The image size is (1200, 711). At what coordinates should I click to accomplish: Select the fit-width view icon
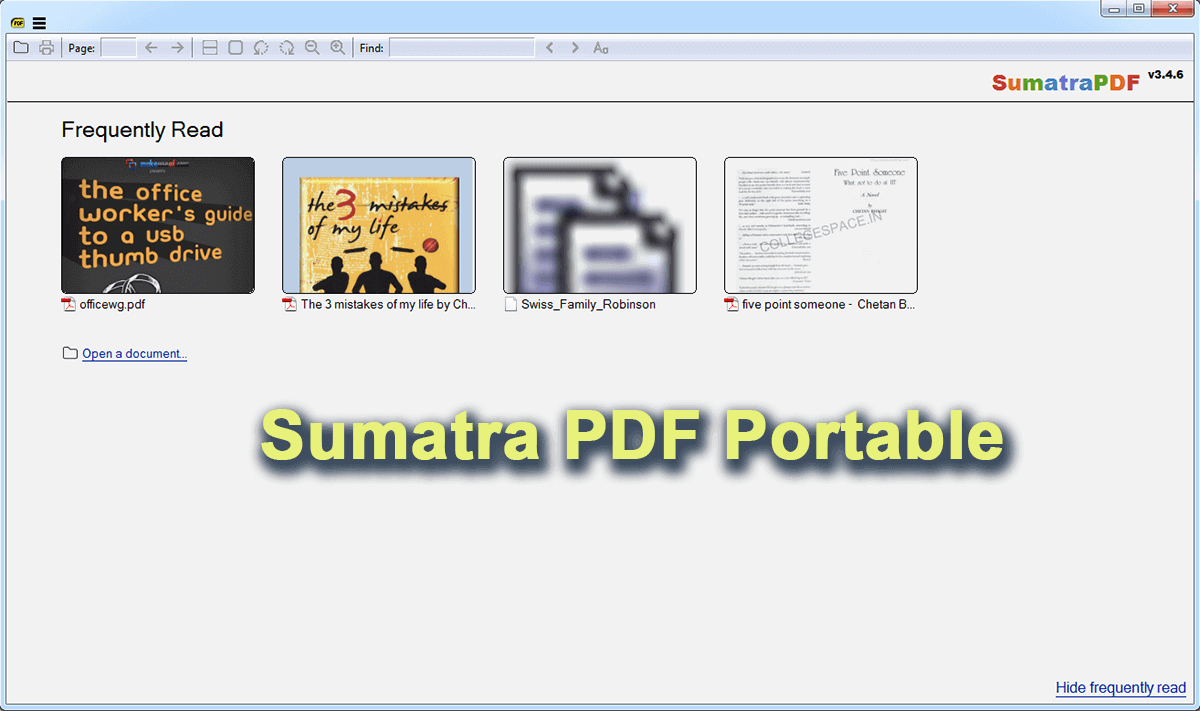pyautogui.click(x=209, y=47)
